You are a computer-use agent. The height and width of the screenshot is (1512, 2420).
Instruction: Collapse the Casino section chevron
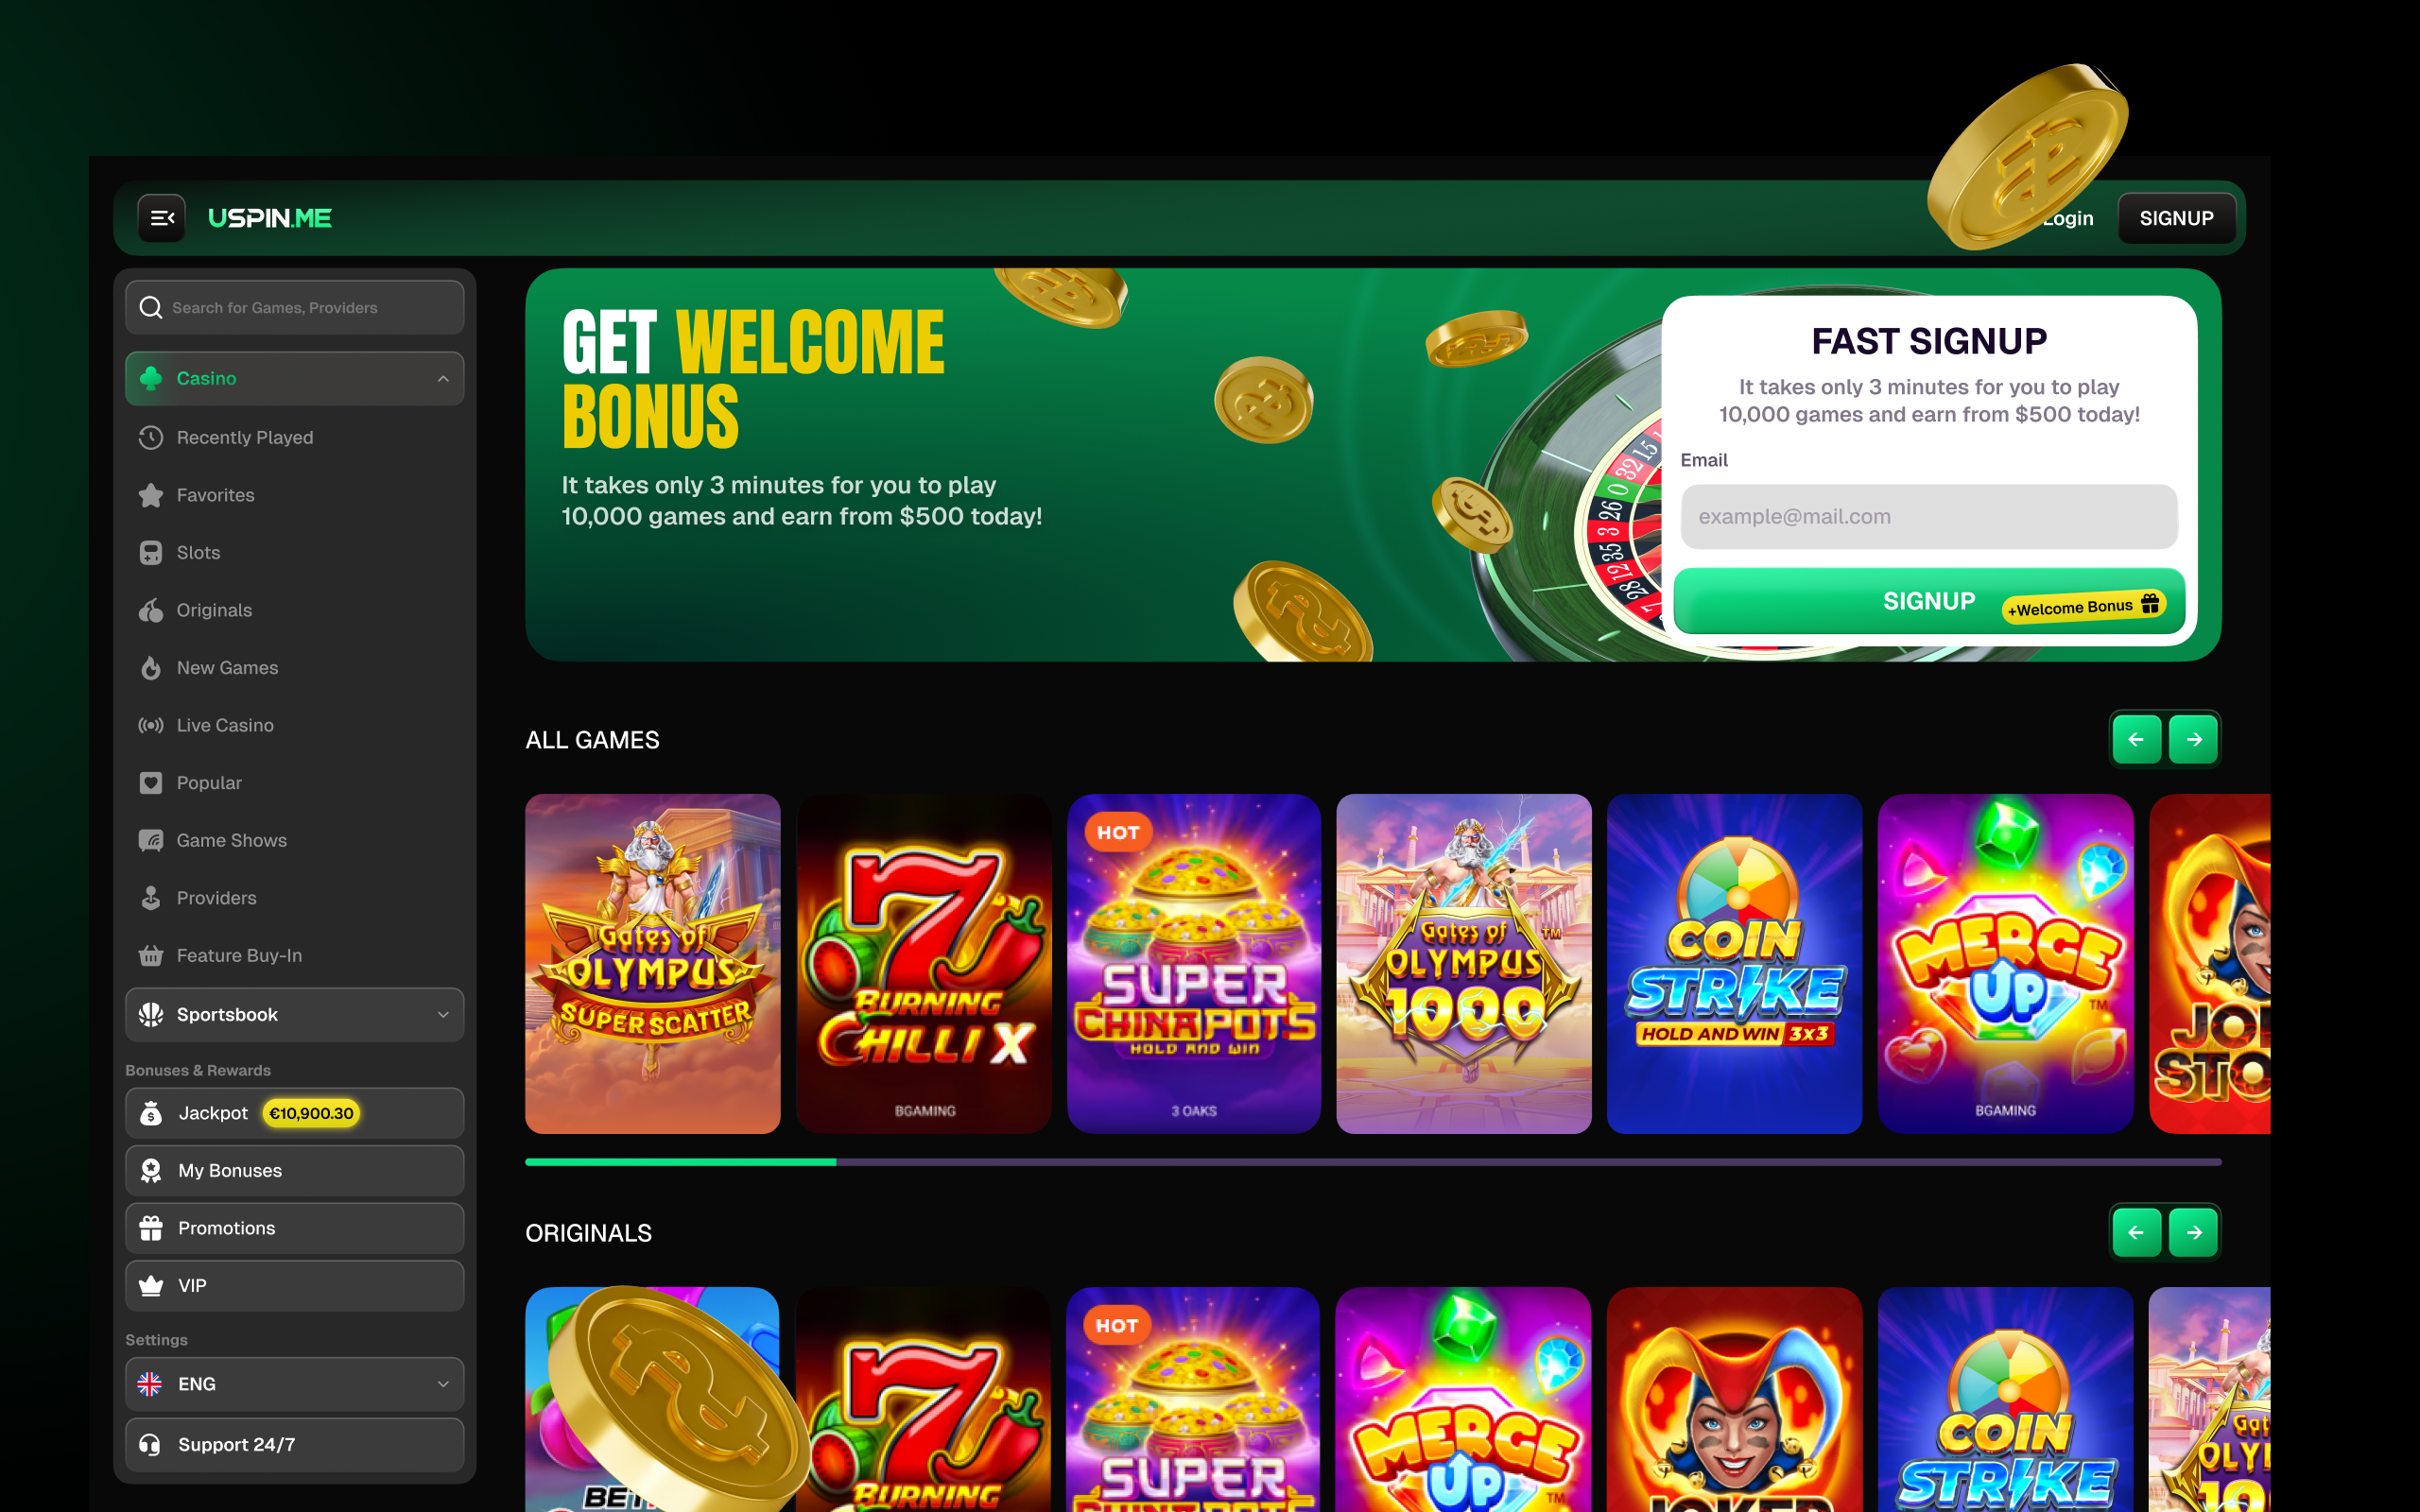coord(443,378)
